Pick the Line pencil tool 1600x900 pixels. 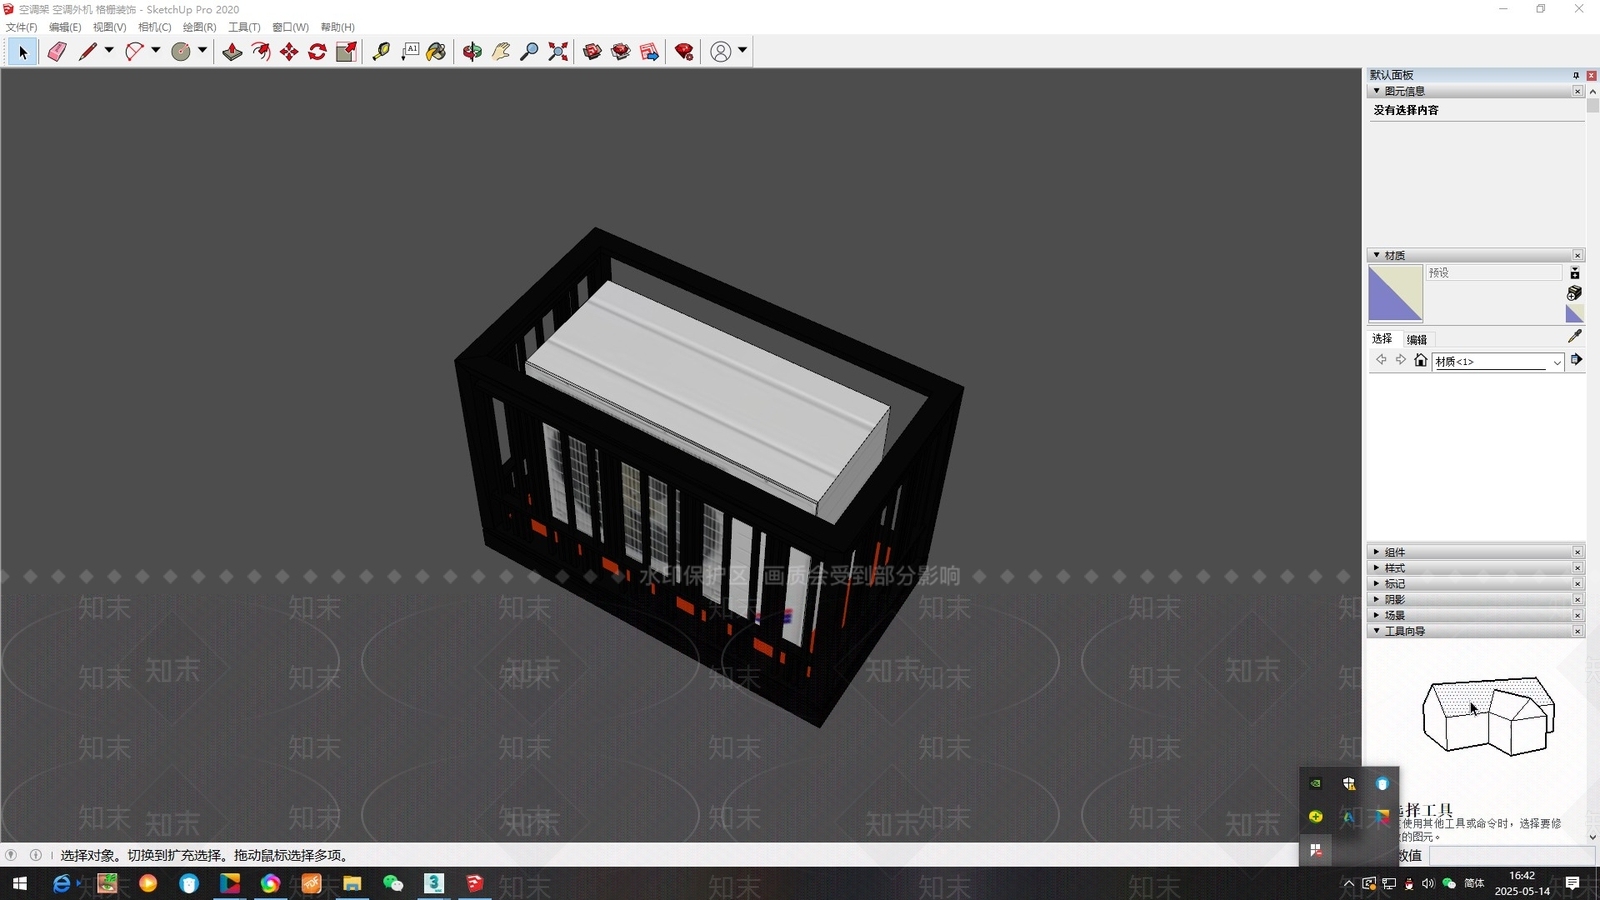click(x=88, y=52)
